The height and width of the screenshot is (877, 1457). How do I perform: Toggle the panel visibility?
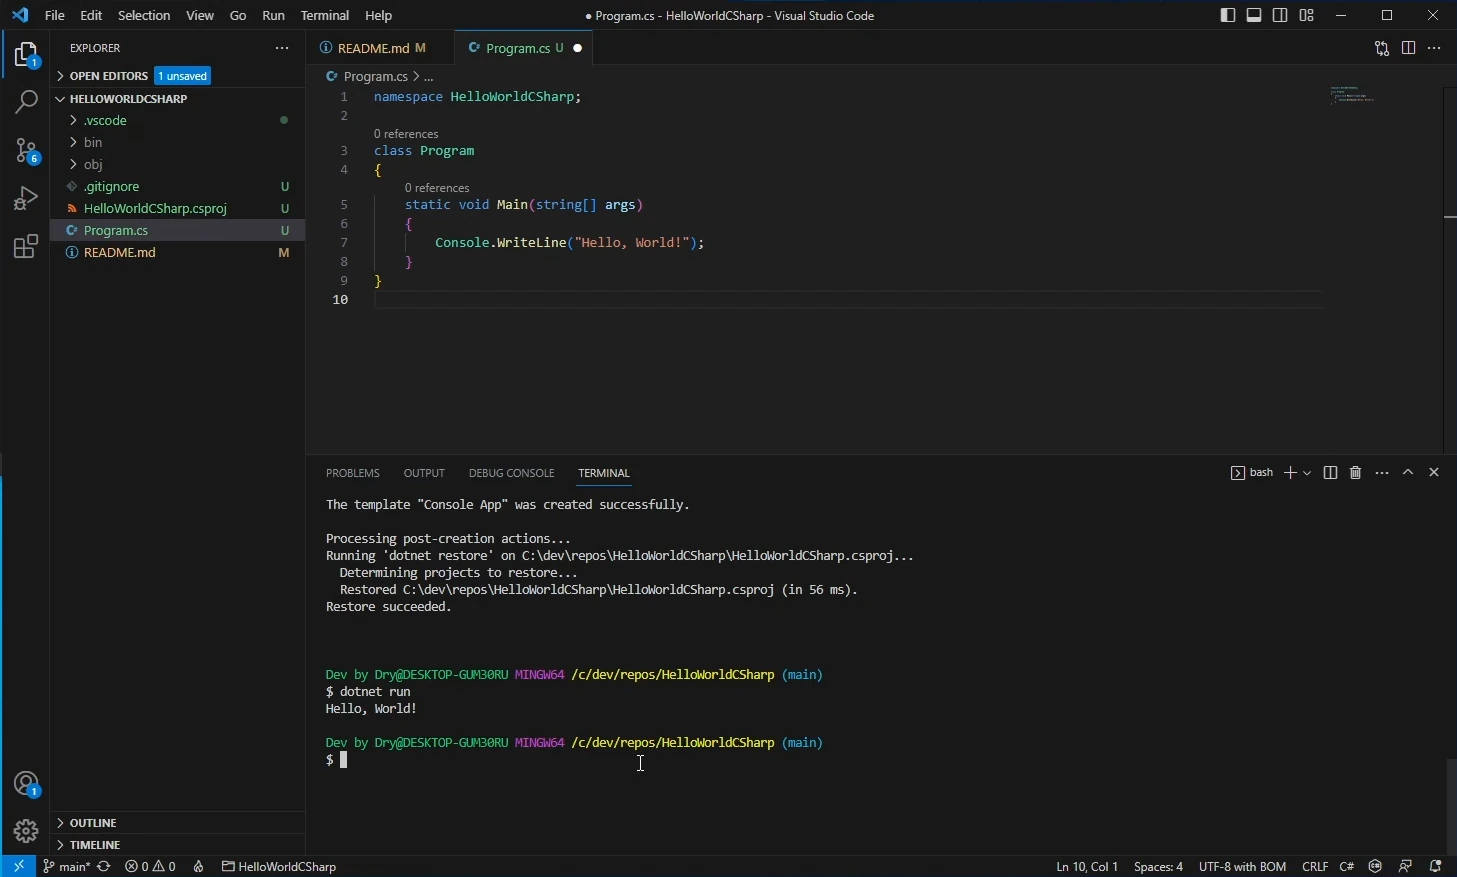[x=1254, y=15]
